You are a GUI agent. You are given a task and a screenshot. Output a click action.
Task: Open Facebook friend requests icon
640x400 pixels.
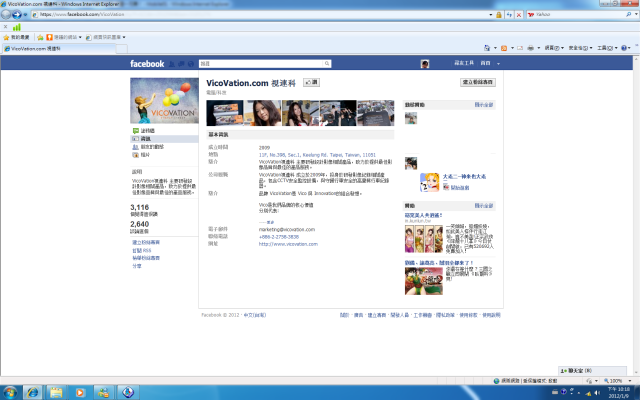172,64
